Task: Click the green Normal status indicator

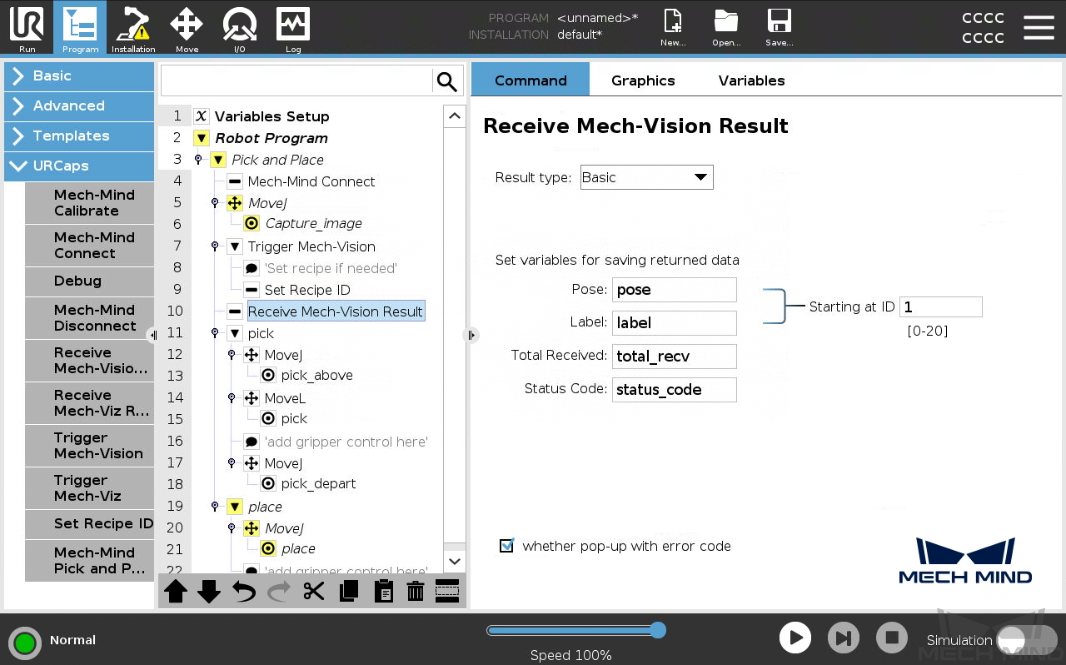Action: [25, 642]
